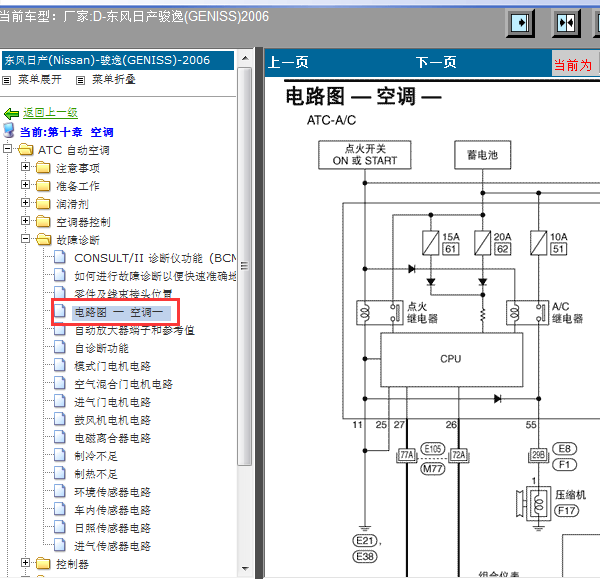This screenshot has height=579, width=600.
Task: Click the 故障诊断 open folder icon
Action: pyautogui.click(x=44, y=240)
